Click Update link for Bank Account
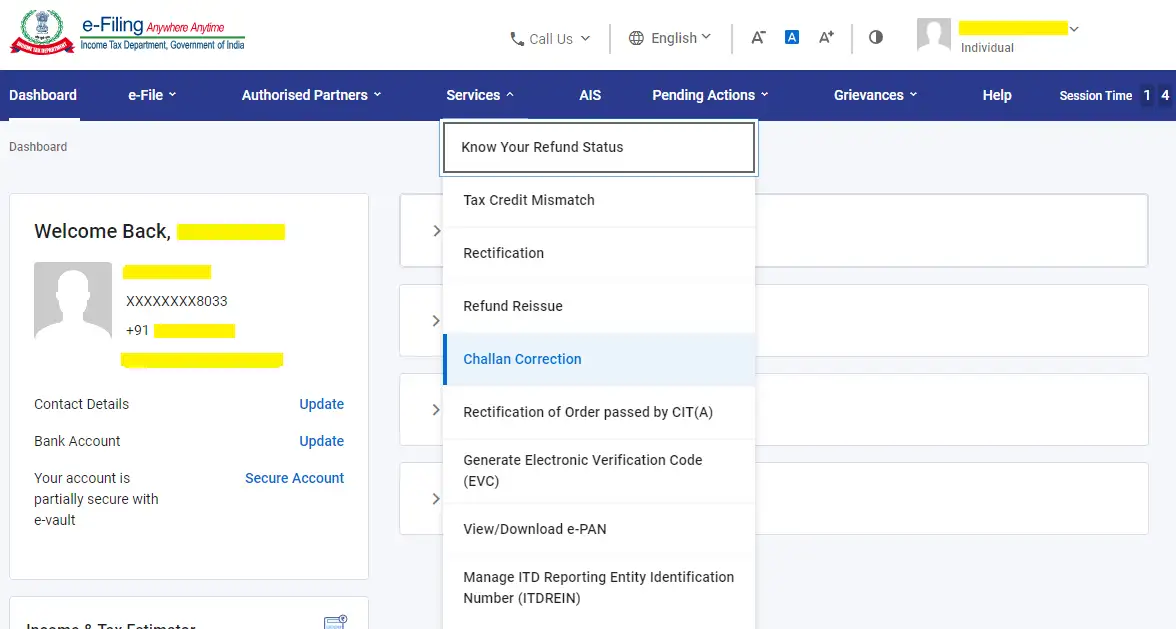This screenshot has height=629, width=1176. pyautogui.click(x=321, y=441)
